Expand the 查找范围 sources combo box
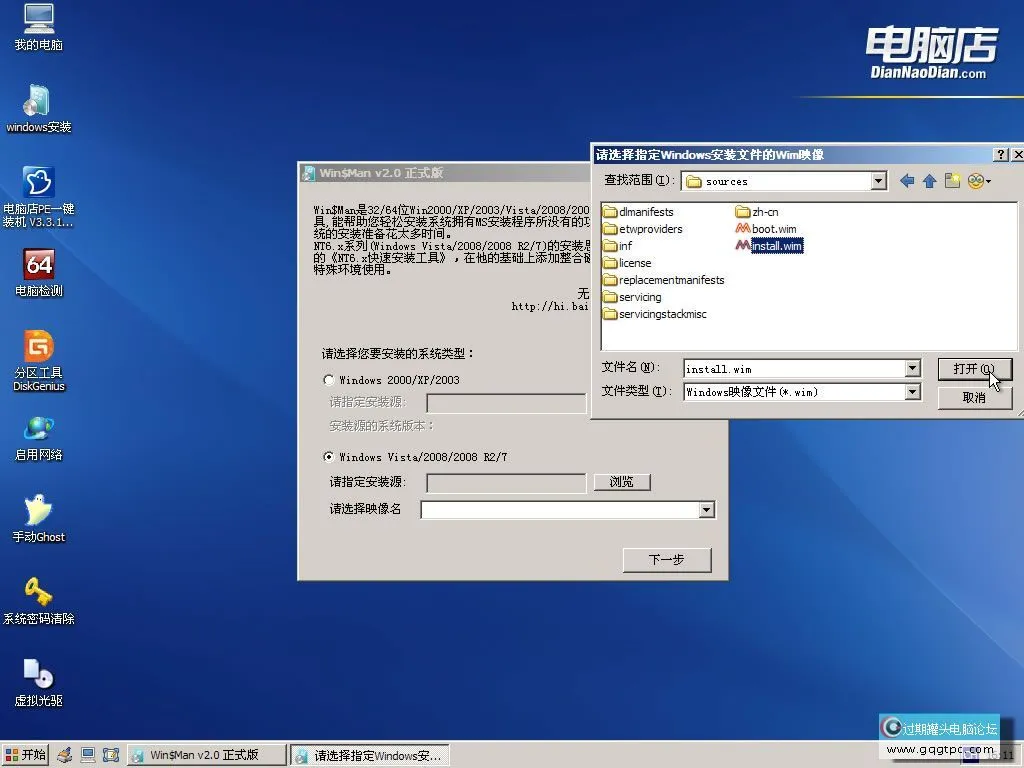The width and height of the screenshot is (1024, 768). [879, 181]
